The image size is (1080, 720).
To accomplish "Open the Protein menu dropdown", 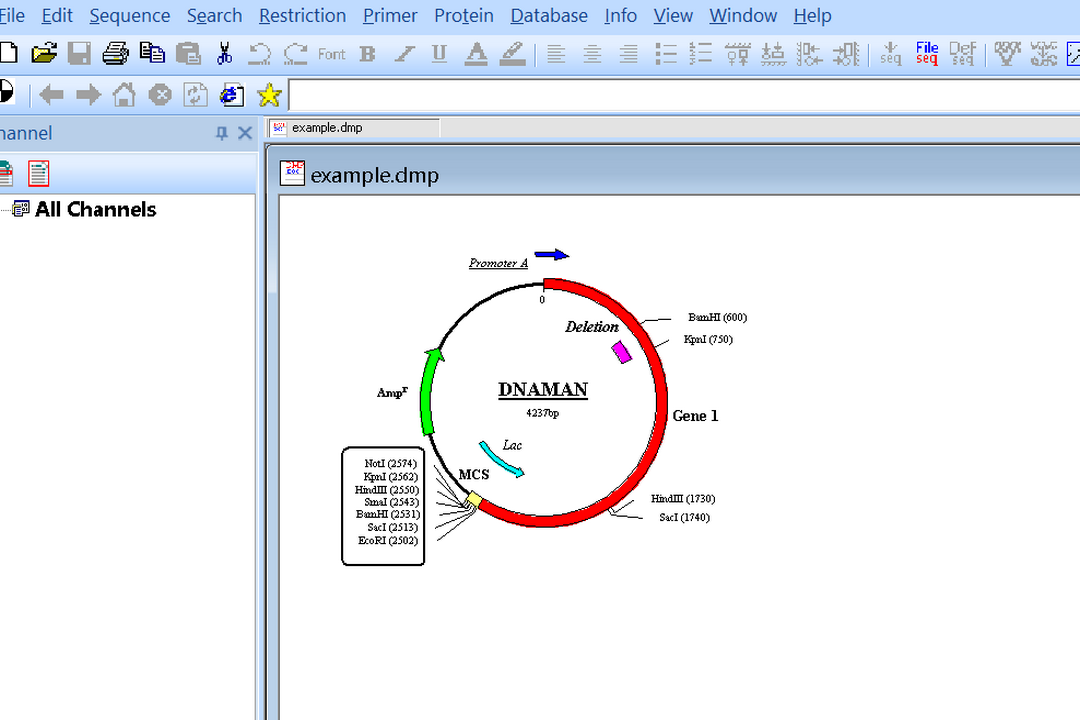I will click(x=463, y=16).
